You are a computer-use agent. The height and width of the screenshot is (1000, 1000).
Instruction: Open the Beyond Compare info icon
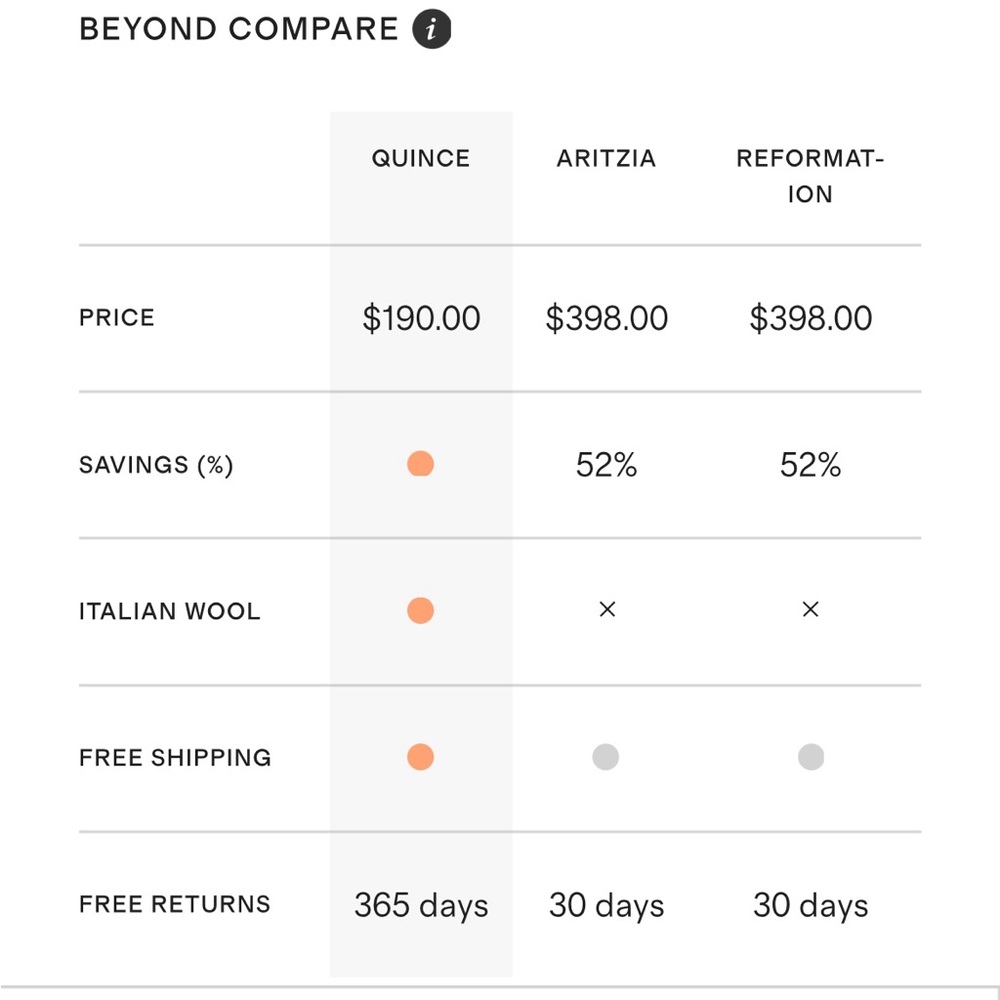coord(432,29)
